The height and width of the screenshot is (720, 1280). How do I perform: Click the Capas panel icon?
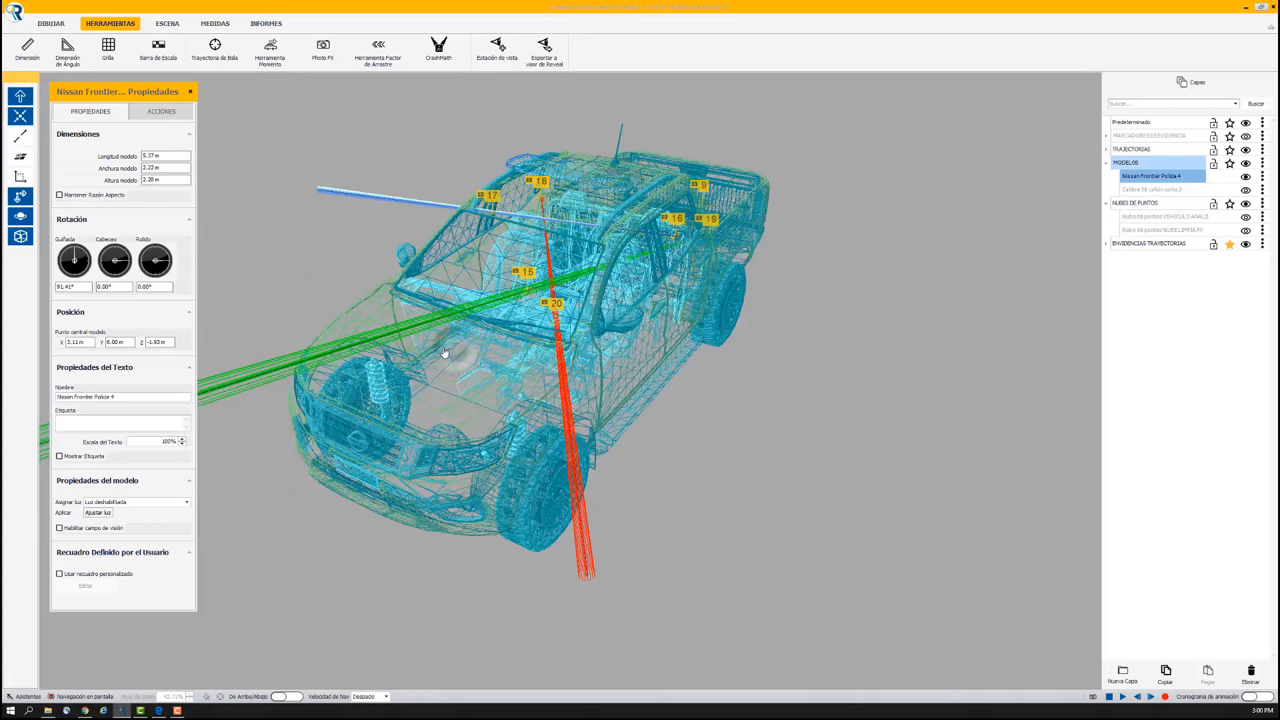pos(1182,82)
